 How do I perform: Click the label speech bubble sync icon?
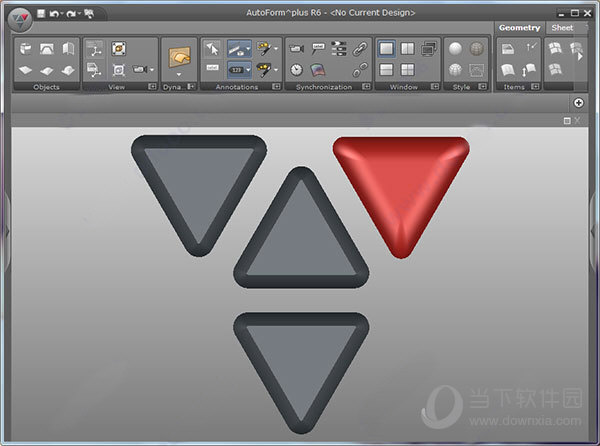[318, 49]
